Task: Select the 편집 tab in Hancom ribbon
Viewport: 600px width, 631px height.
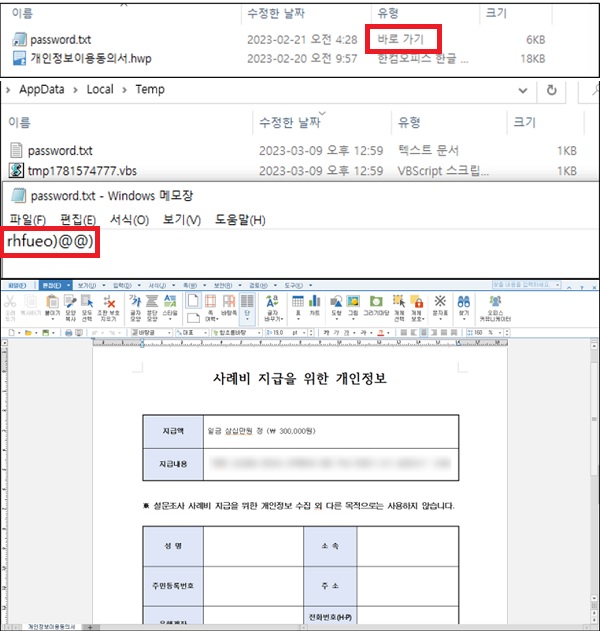Action: (48, 284)
